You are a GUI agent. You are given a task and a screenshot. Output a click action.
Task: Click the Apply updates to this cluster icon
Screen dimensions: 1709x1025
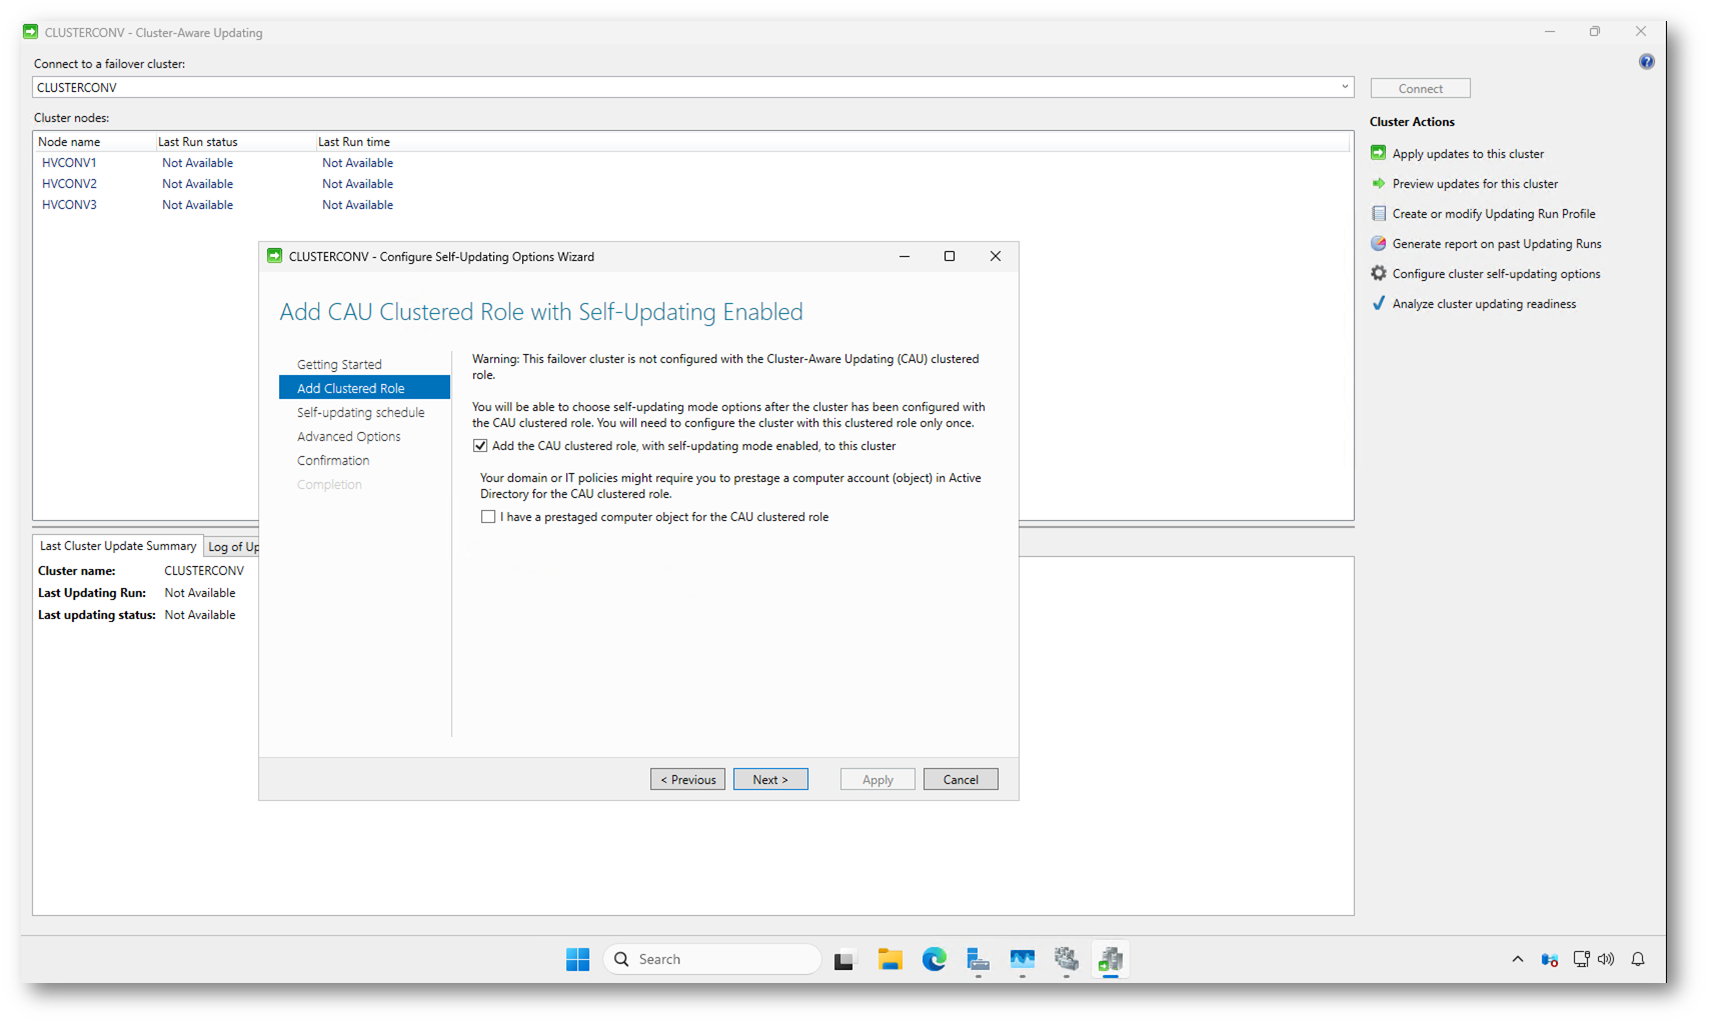click(1378, 153)
